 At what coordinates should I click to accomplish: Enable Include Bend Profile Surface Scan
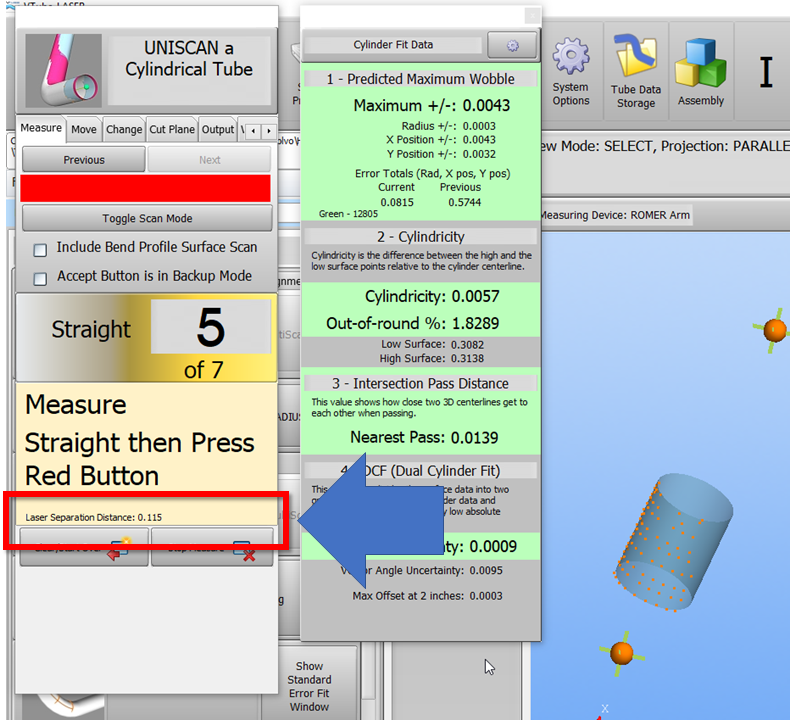point(41,249)
